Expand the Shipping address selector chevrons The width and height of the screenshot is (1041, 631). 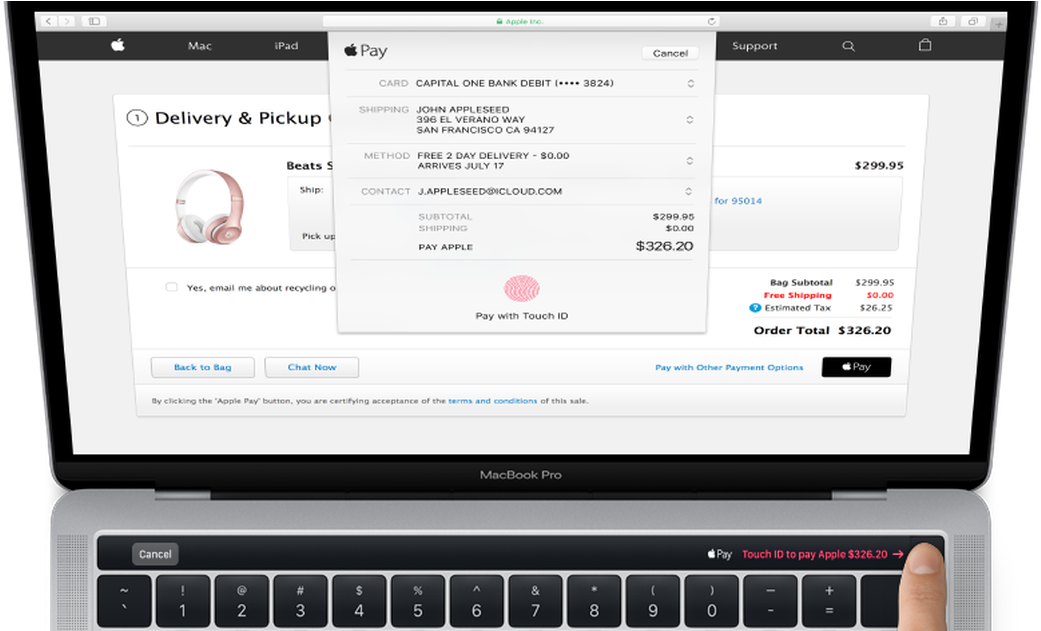[690, 120]
